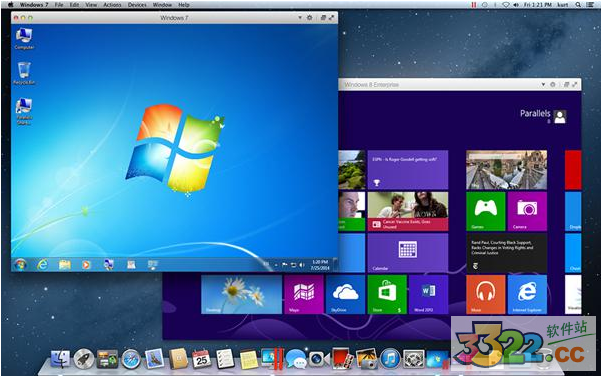
Task: Open the Windows 7 Start orb
Action: [x=20, y=264]
